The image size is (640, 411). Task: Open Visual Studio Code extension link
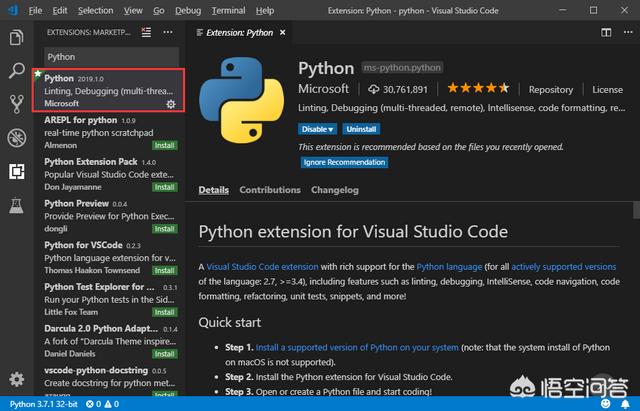pos(262,267)
